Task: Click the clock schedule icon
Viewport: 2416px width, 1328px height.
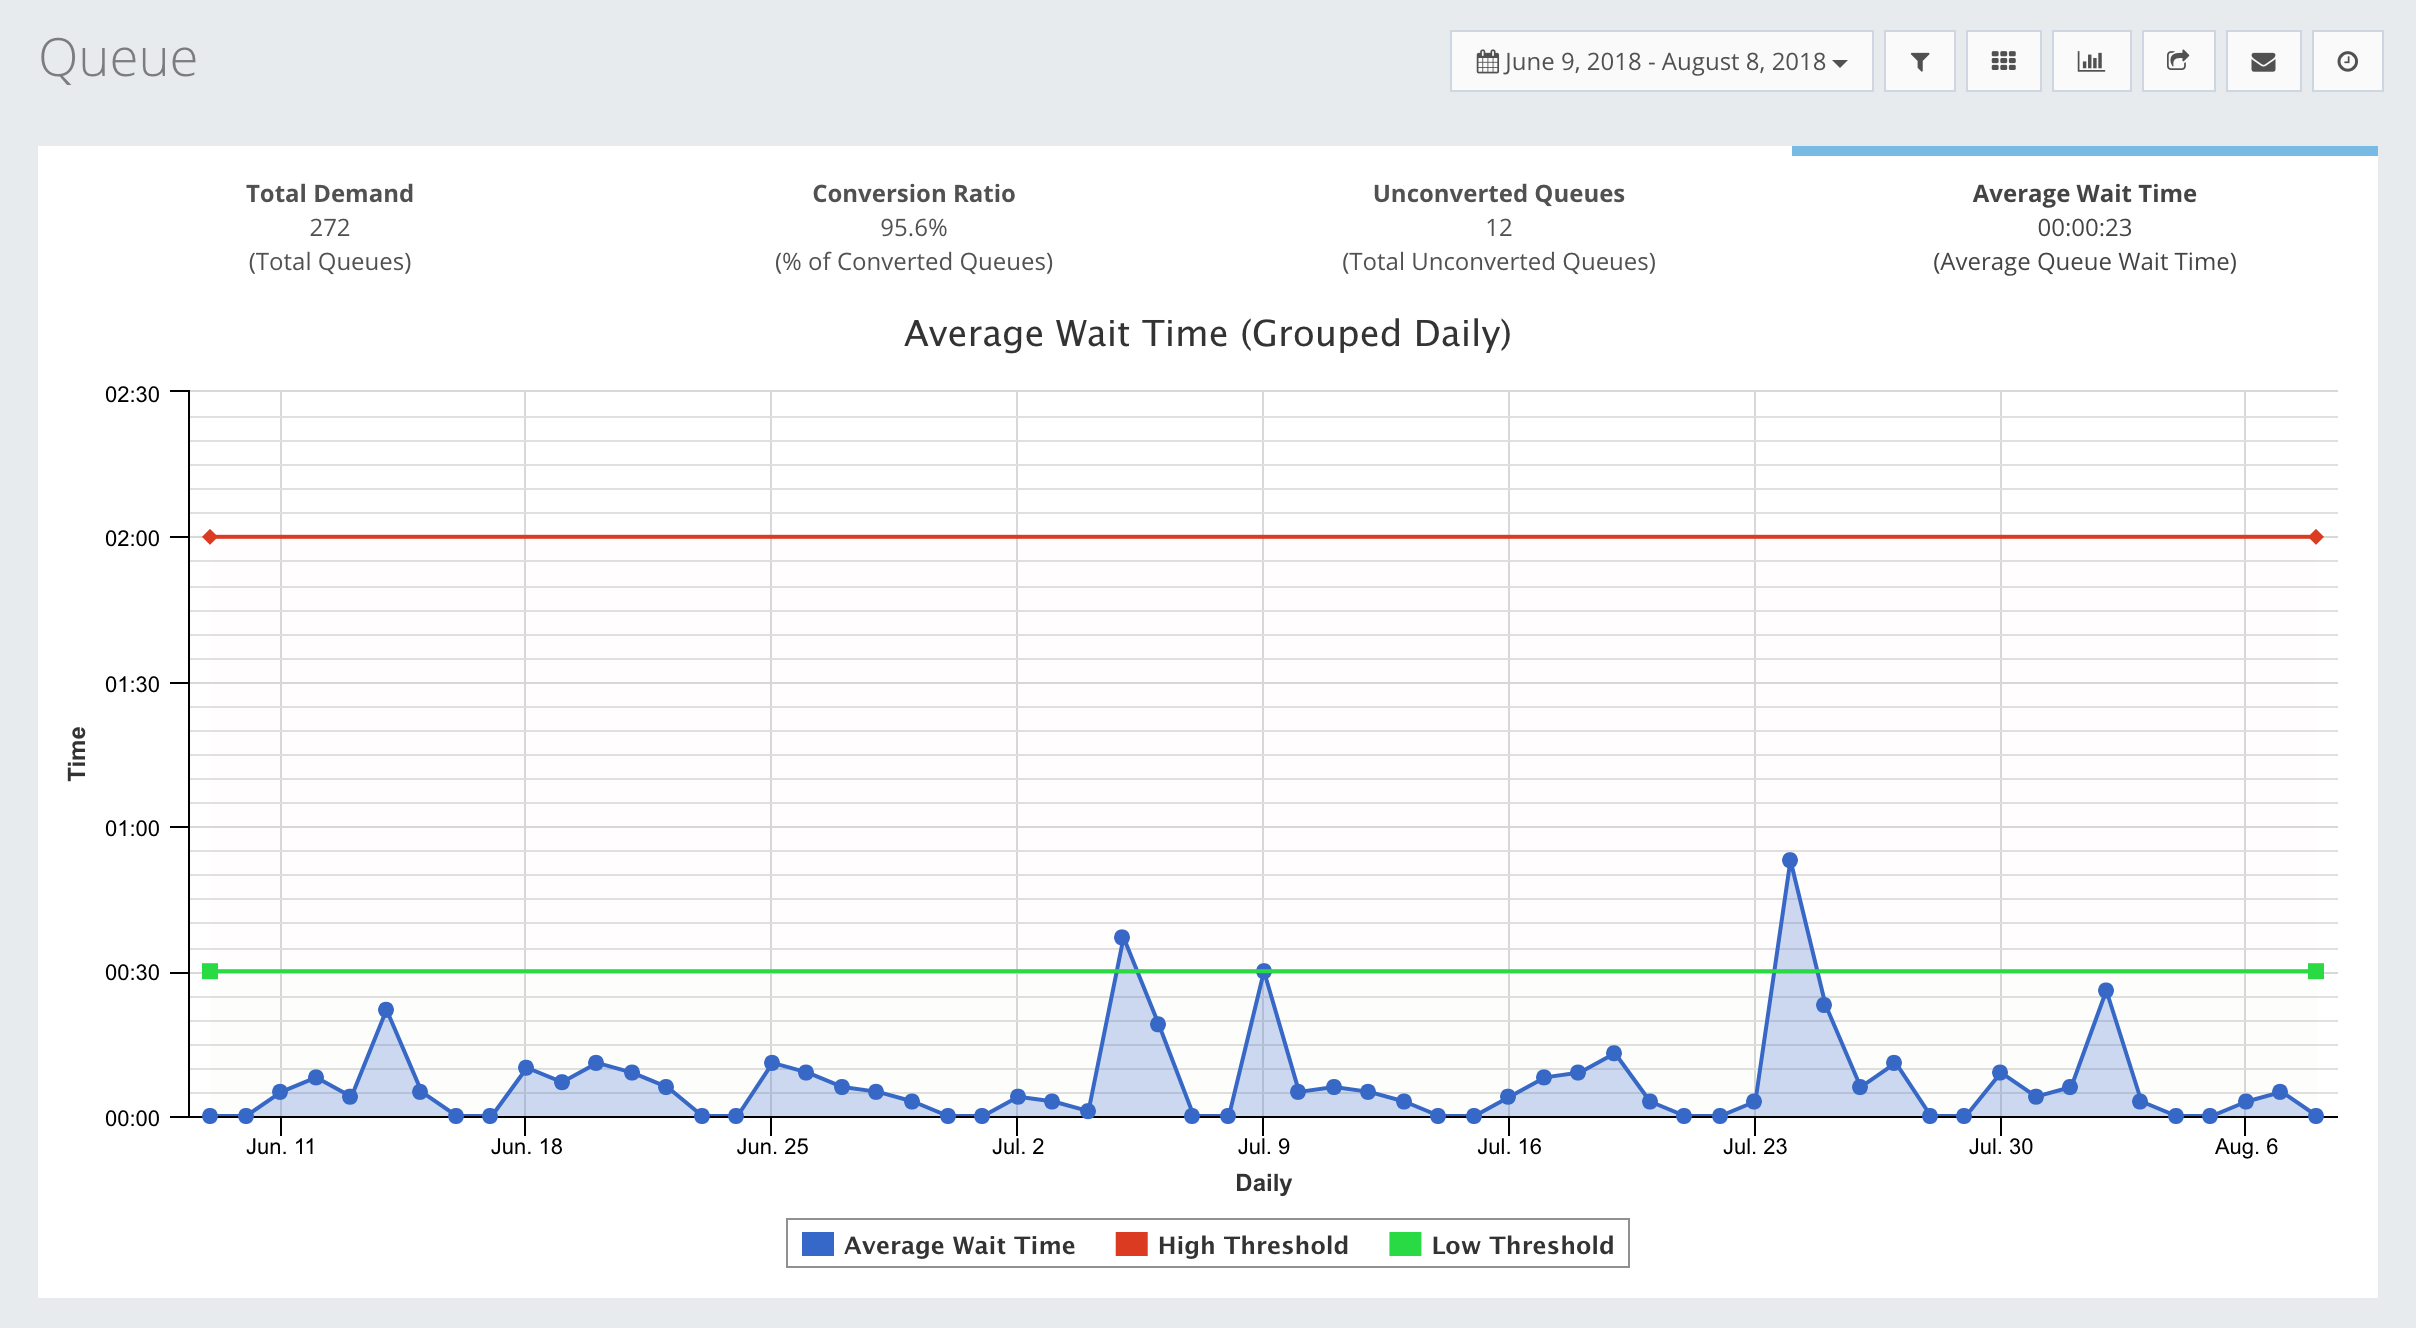Action: point(2347,62)
